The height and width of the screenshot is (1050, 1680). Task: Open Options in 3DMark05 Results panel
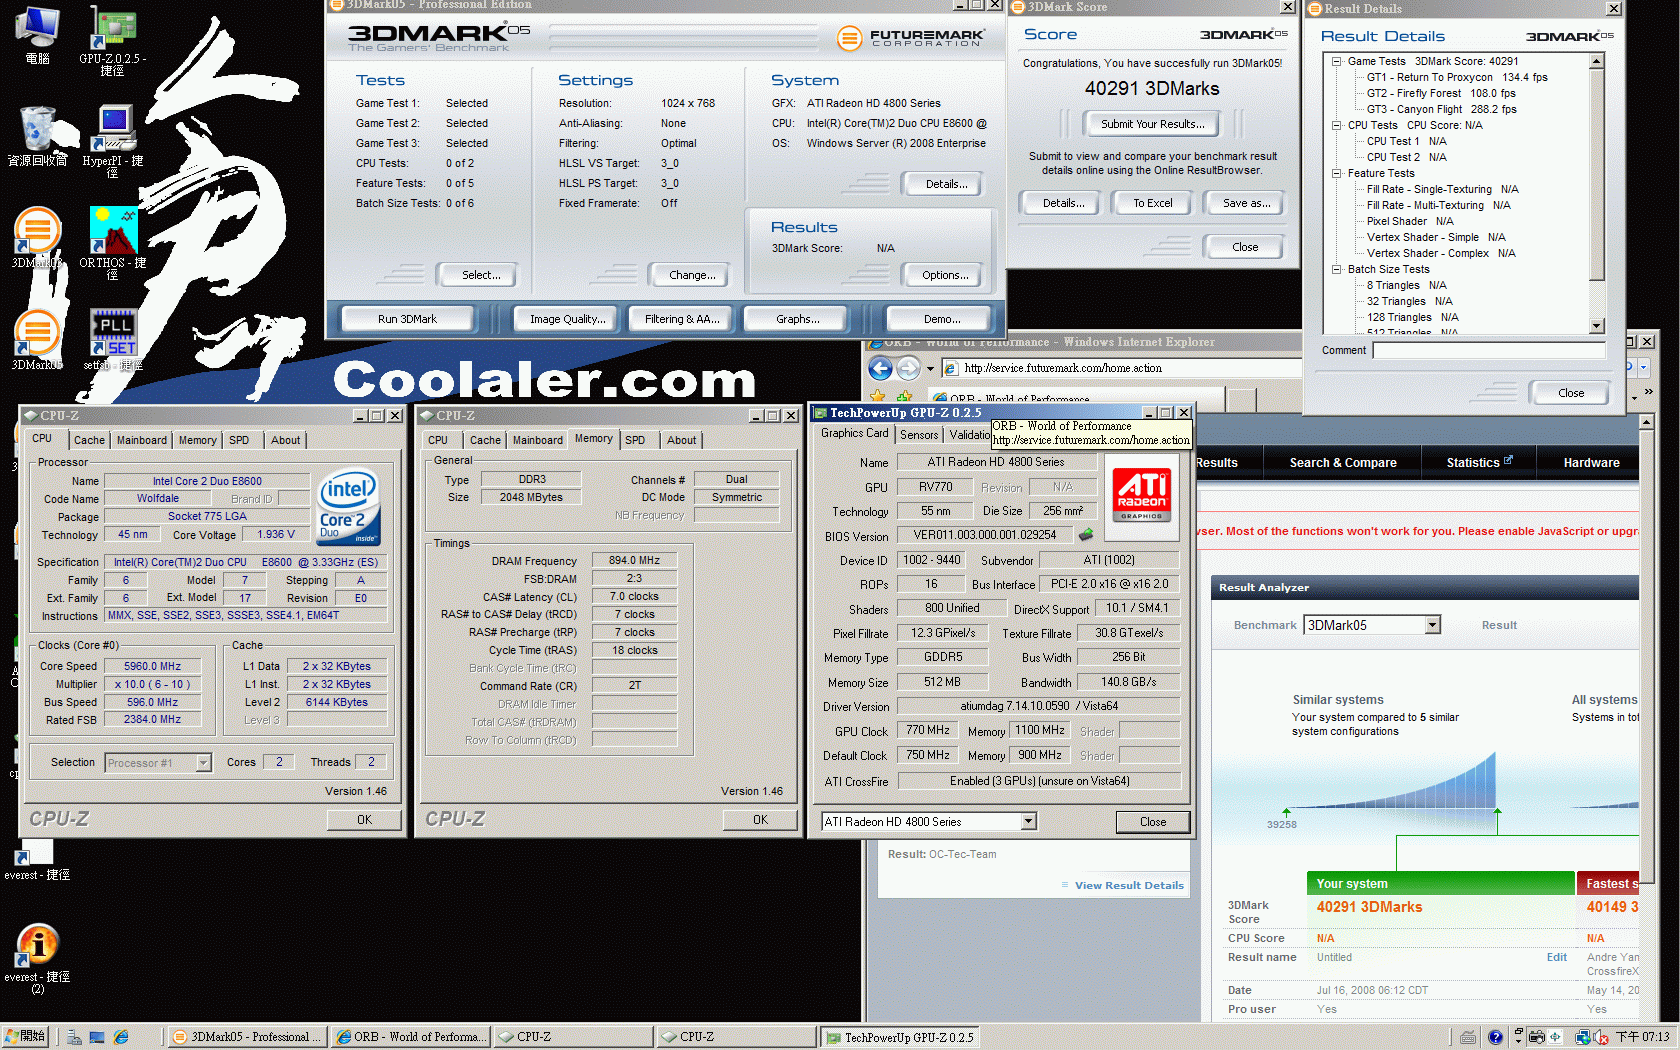tap(945, 275)
